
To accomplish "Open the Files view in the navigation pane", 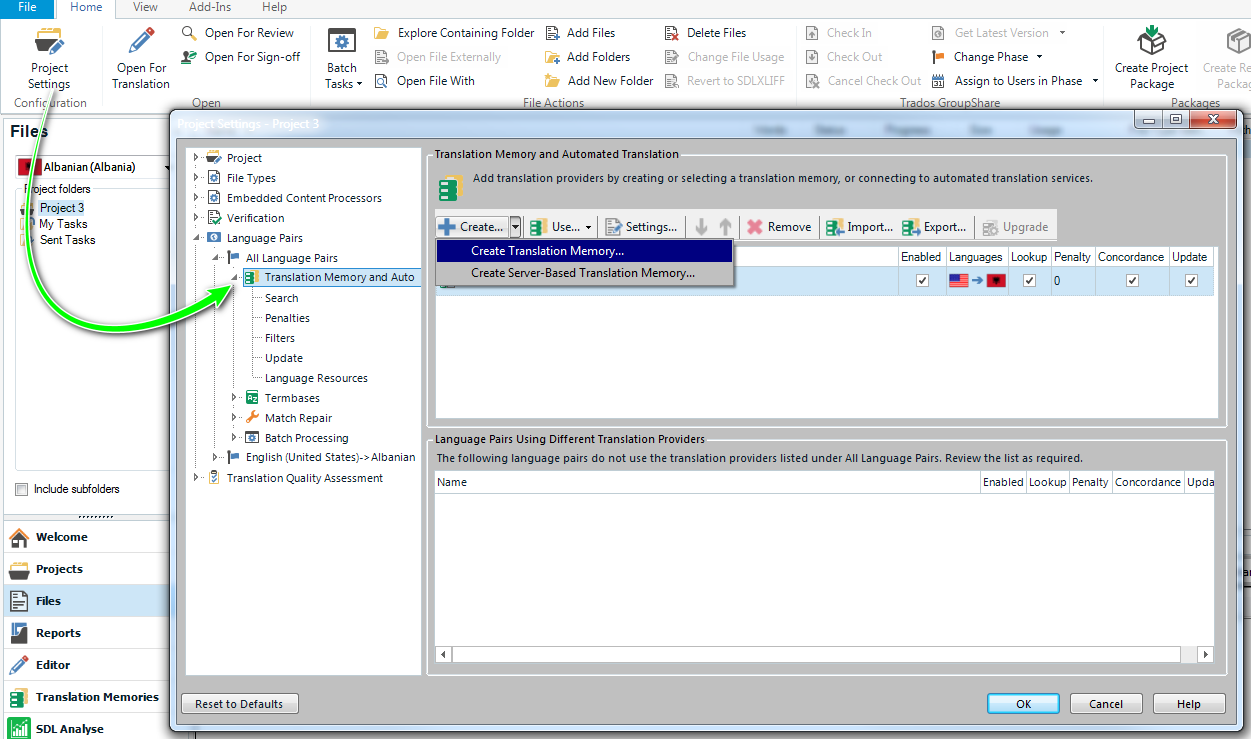I will click(x=84, y=601).
